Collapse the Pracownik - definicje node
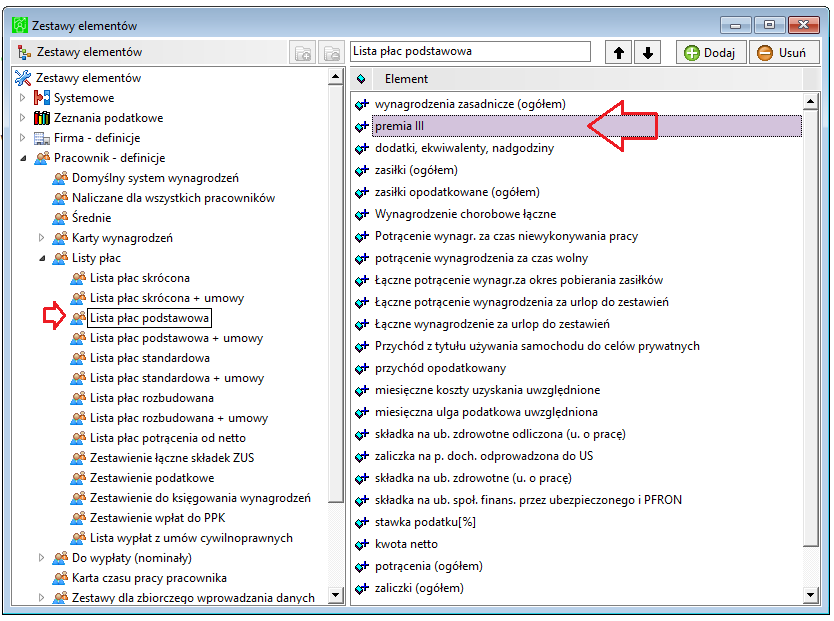Viewport: 834px width, 621px height. 23,158
